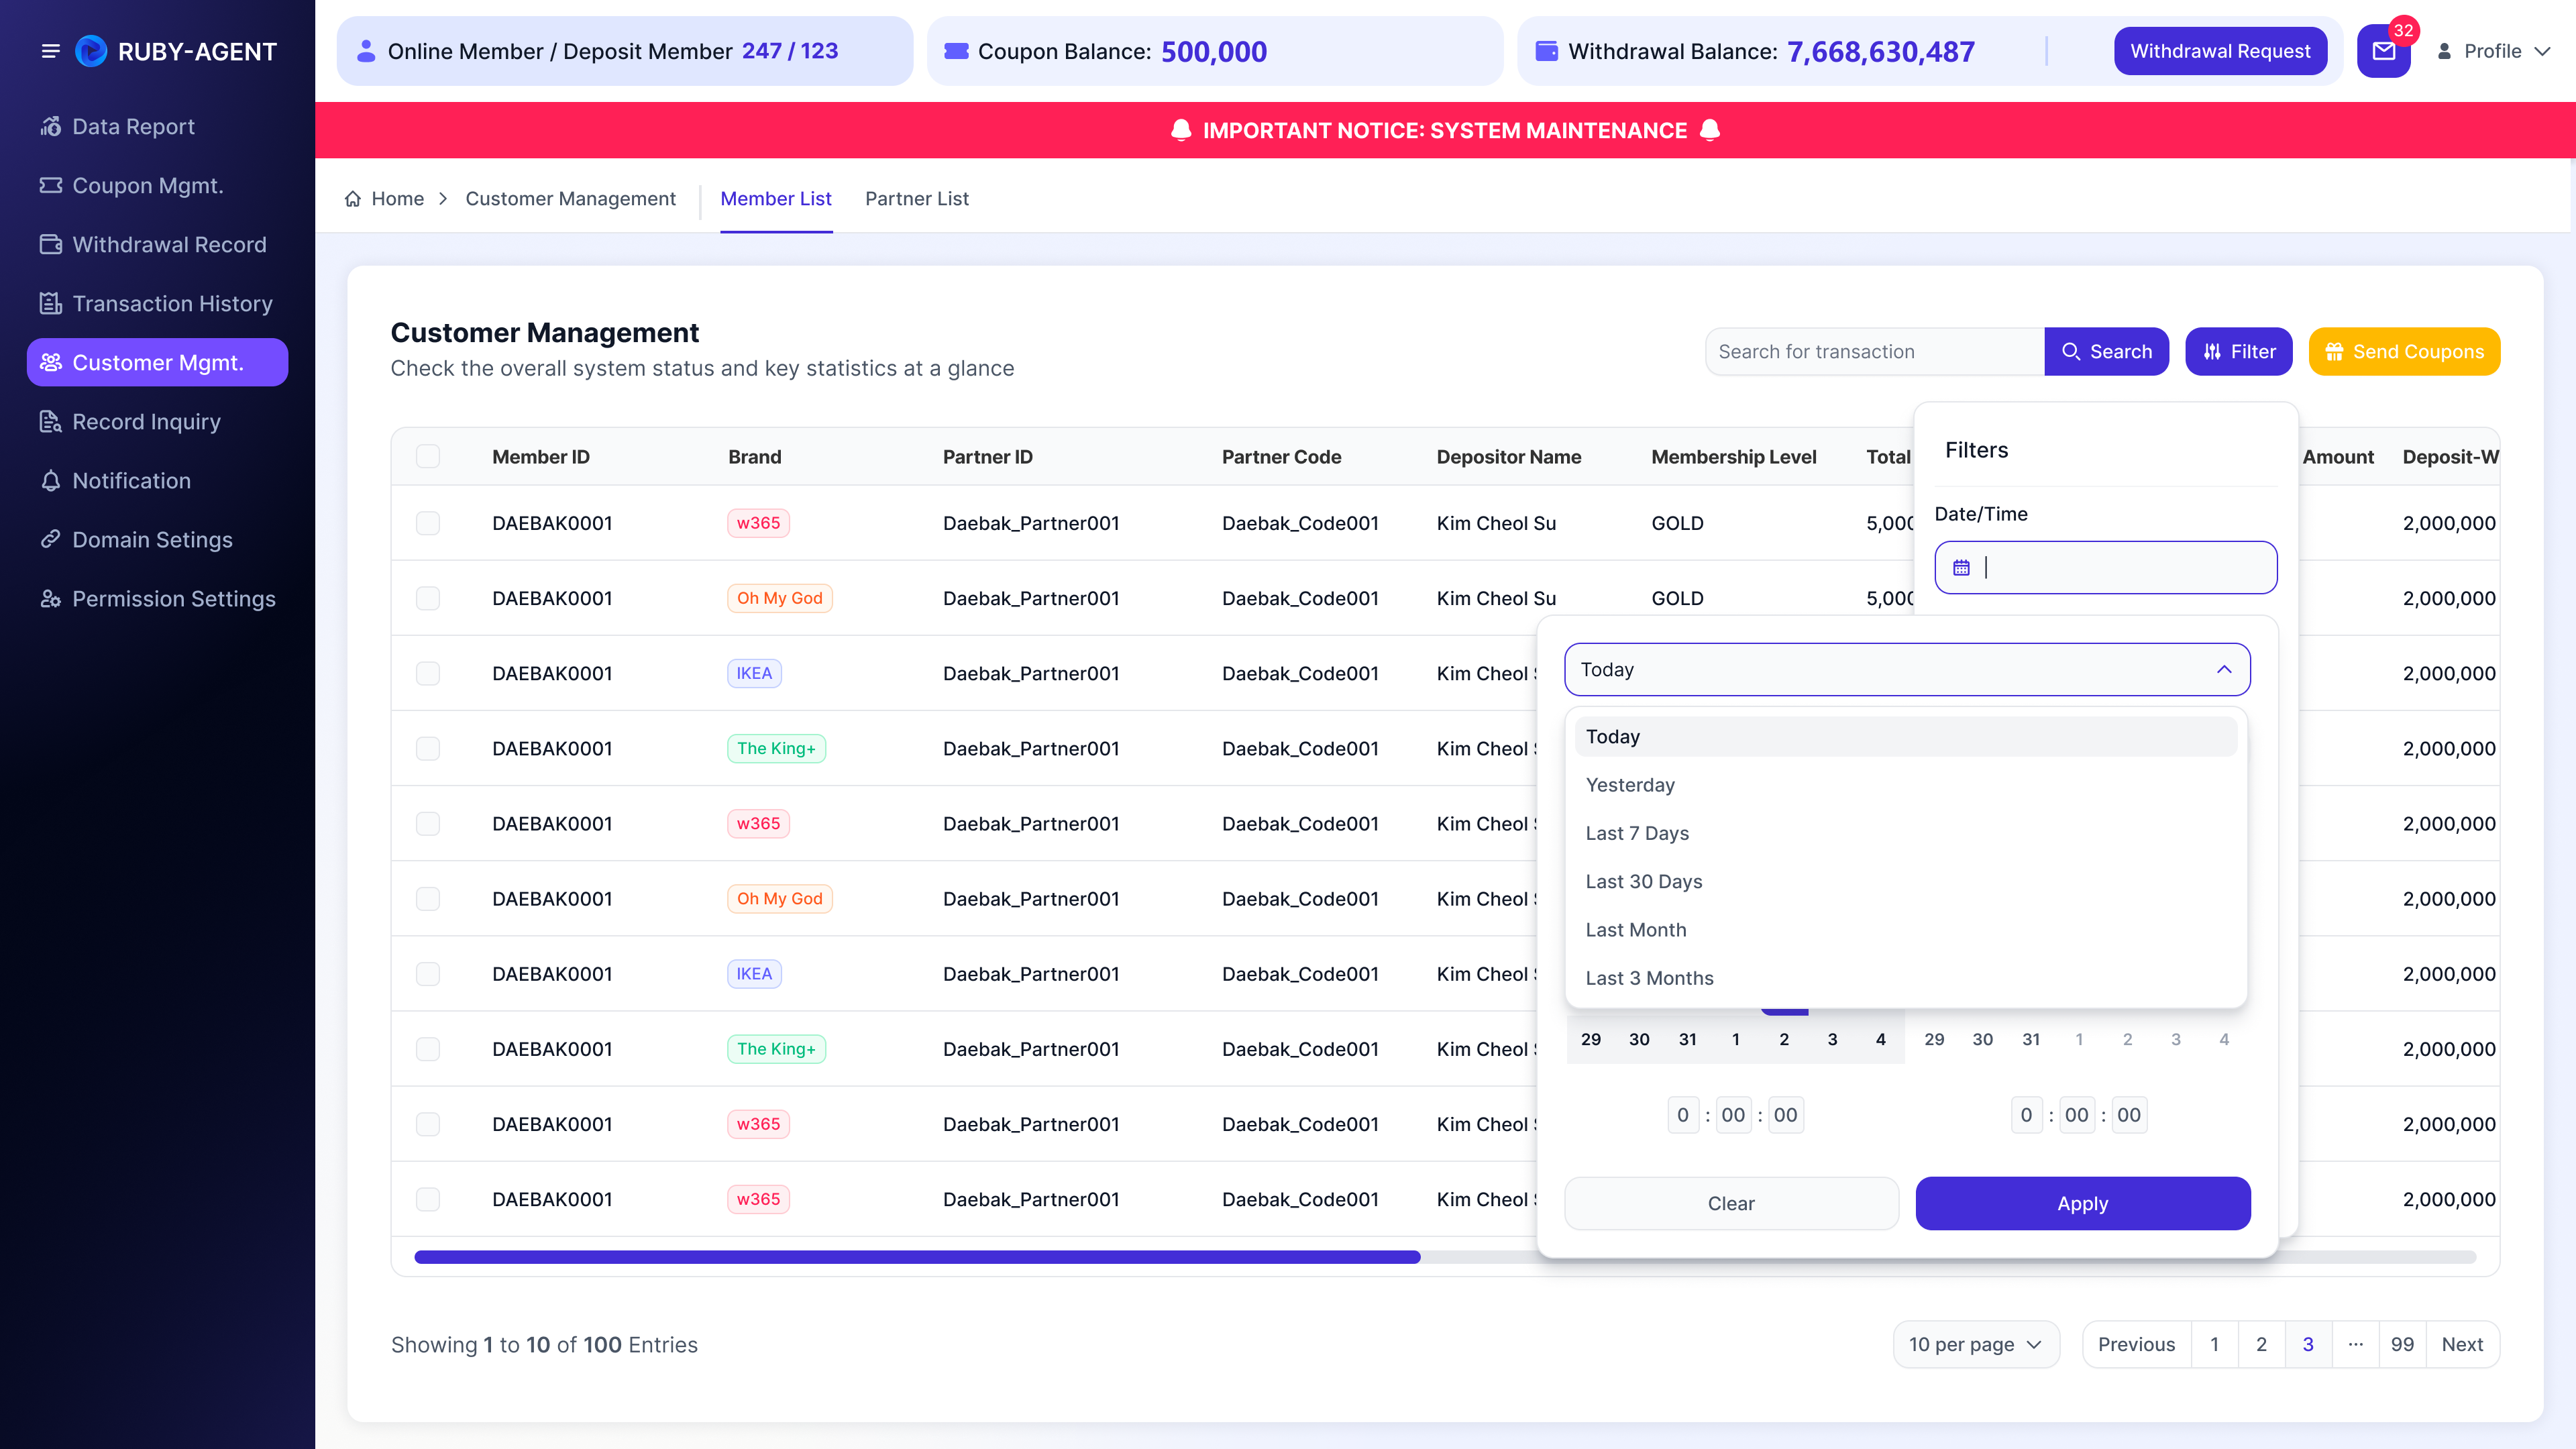
Task: Check the first row w365 member checkbox
Action: pyautogui.click(x=428, y=523)
